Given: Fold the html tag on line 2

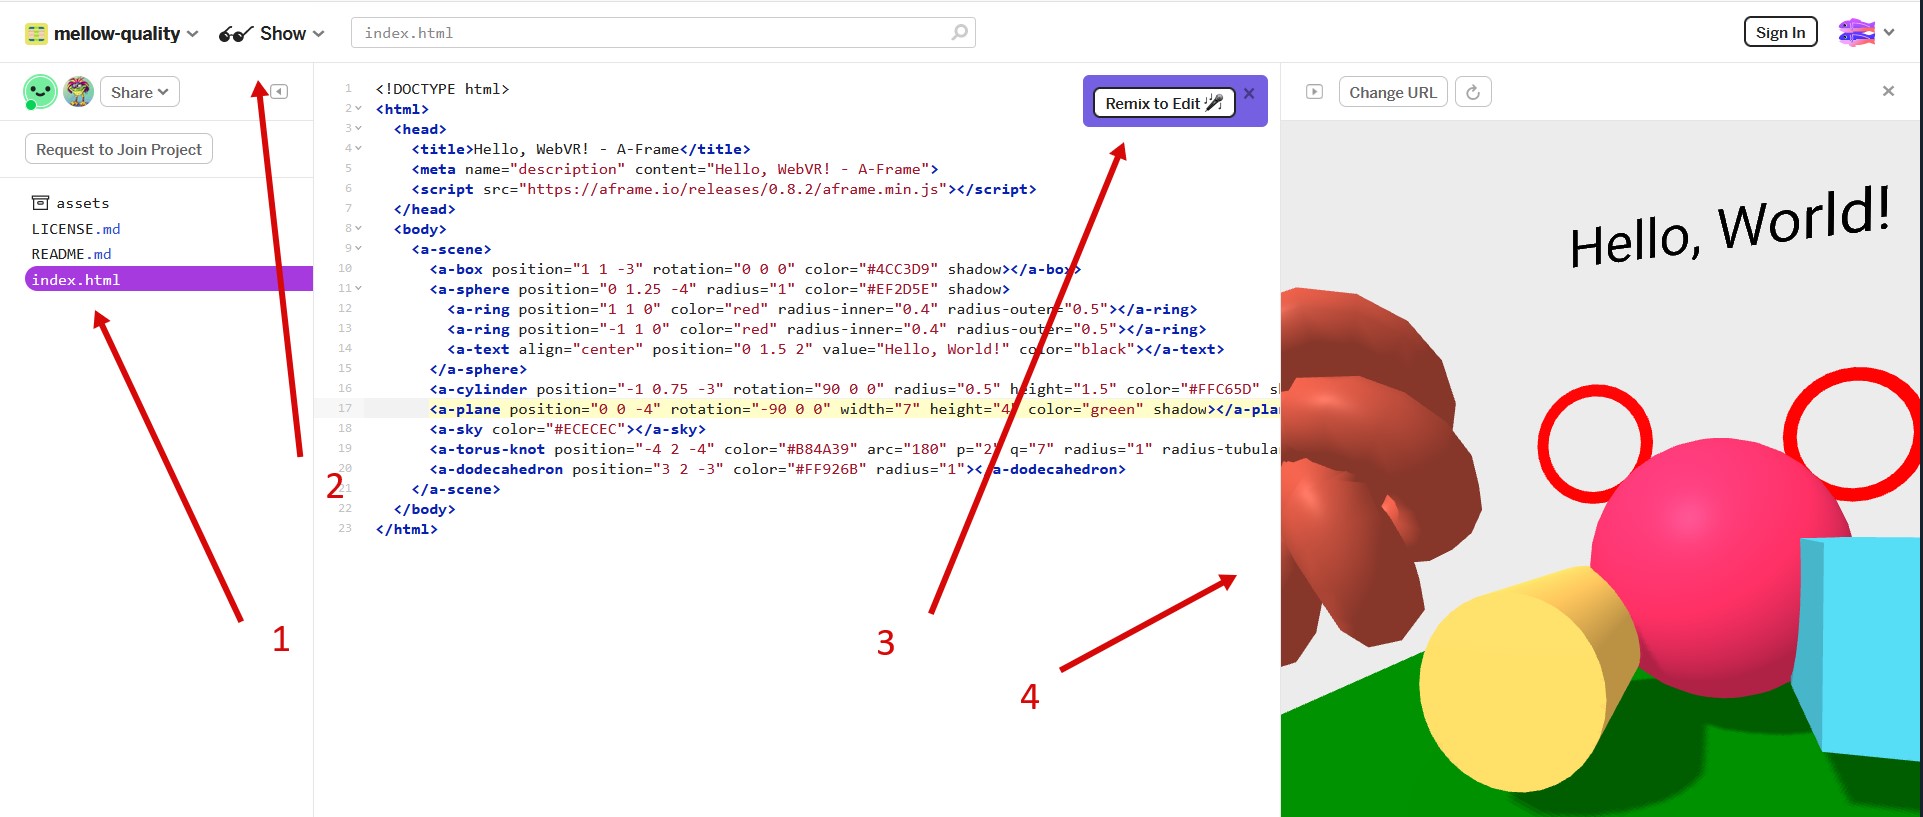Looking at the screenshot, I should pos(358,108).
